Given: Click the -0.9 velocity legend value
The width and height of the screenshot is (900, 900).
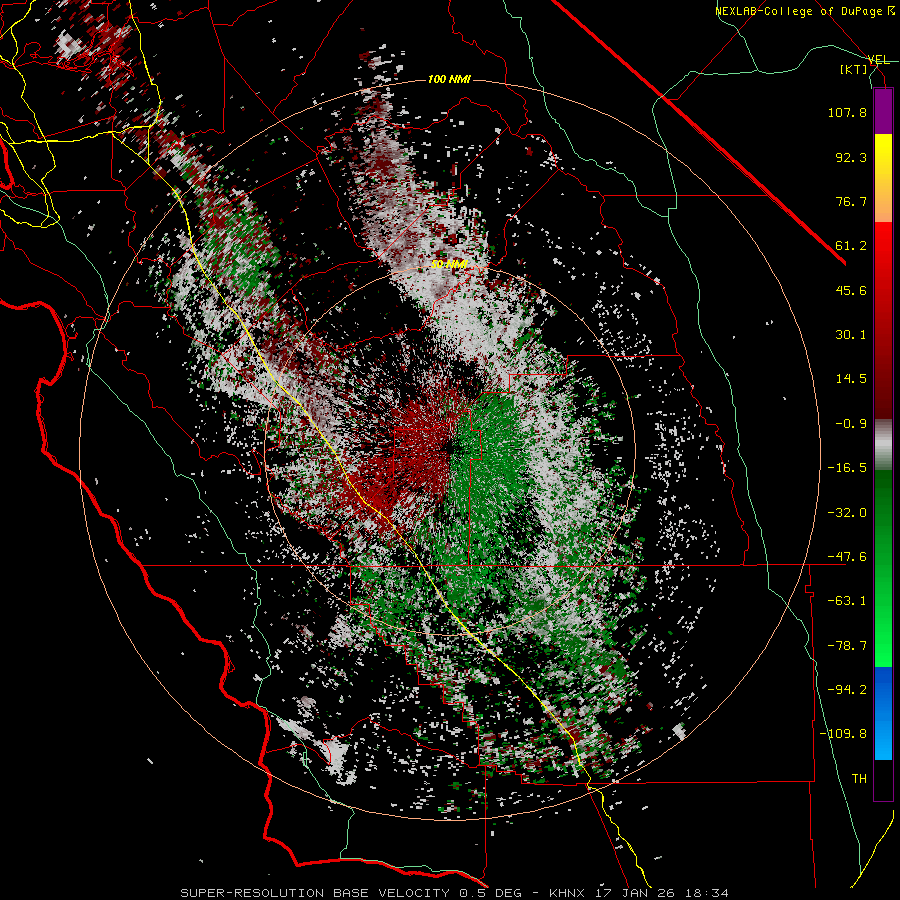Looking at the screenshot, I should [x=851, y=424].
